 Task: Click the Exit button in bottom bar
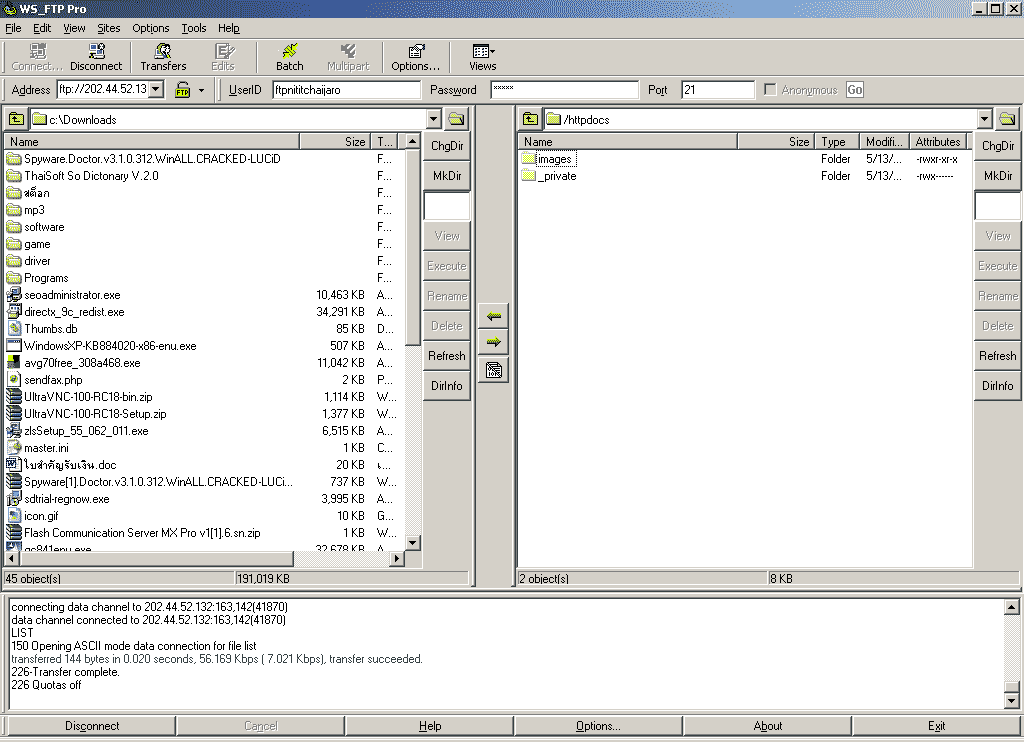tap(936, 726)
